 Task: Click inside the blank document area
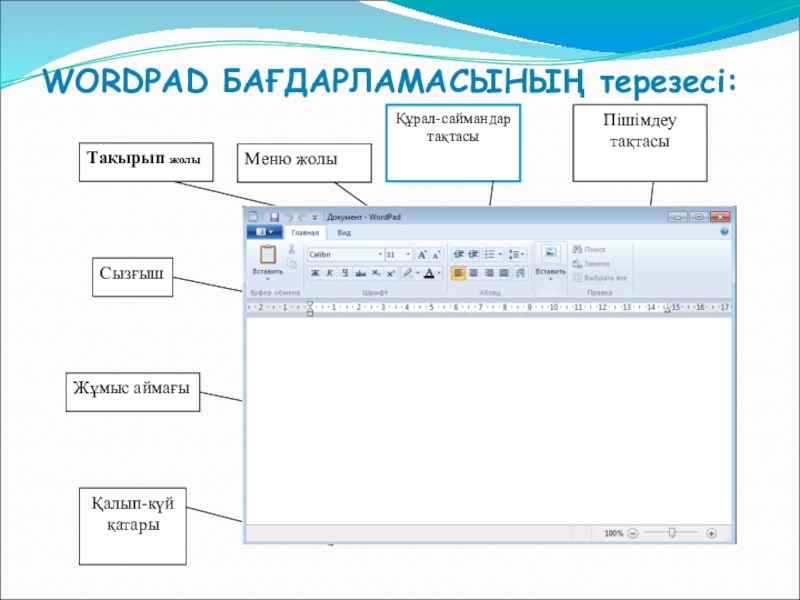tap(489, 420)
